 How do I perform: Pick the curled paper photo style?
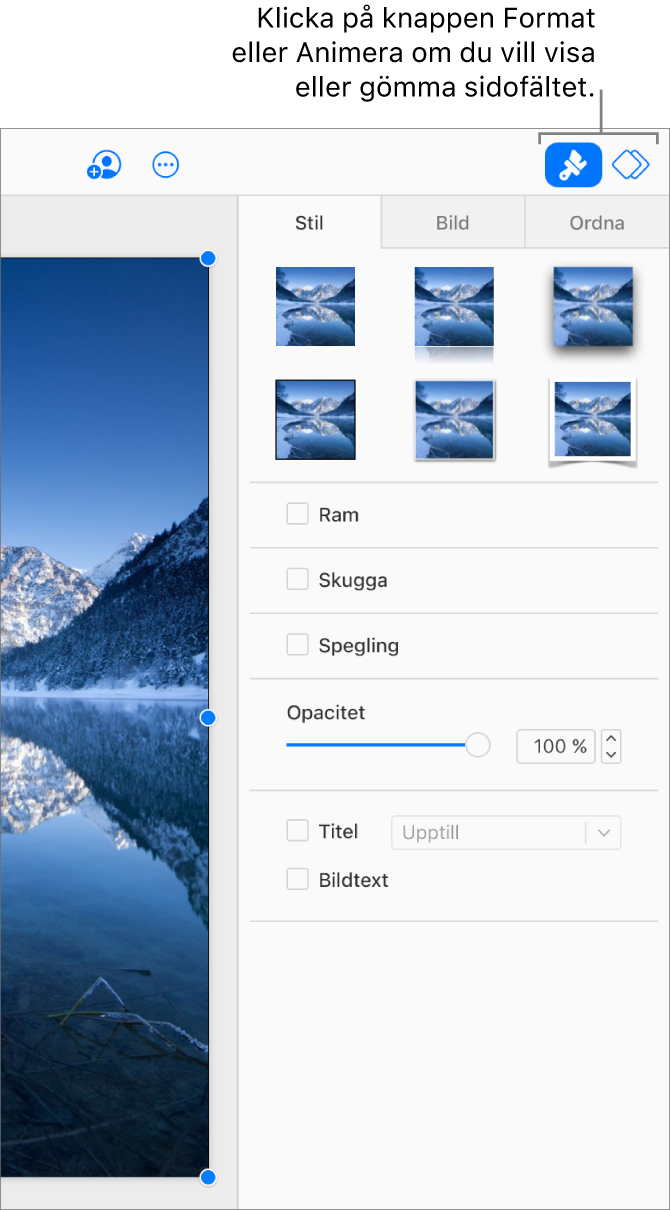(592, 420)
